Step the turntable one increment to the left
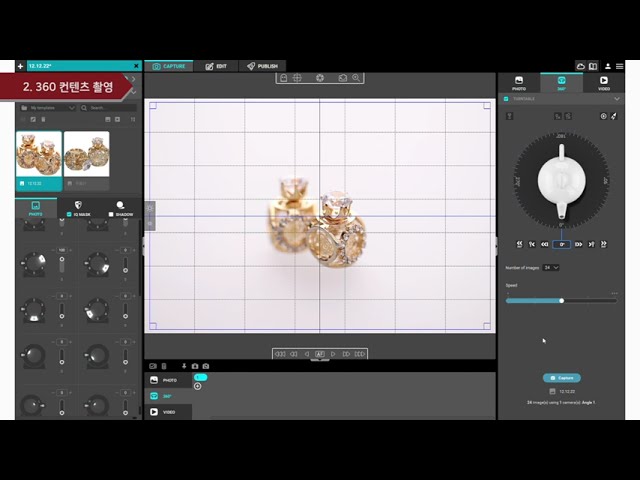The height and width of the screenshot is (480, 640). (544, 244)
